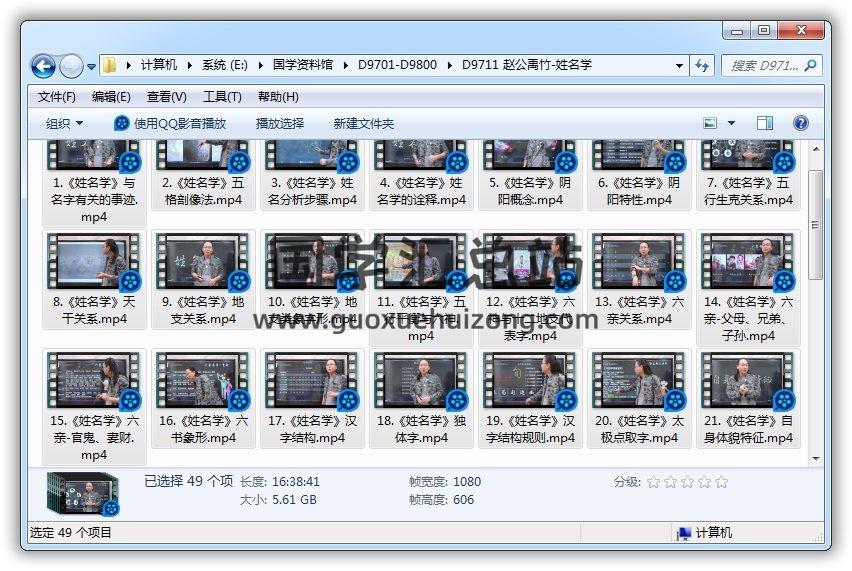Click the Back navigation arrow button
This screenshot has height=571, width=852.
43,66
